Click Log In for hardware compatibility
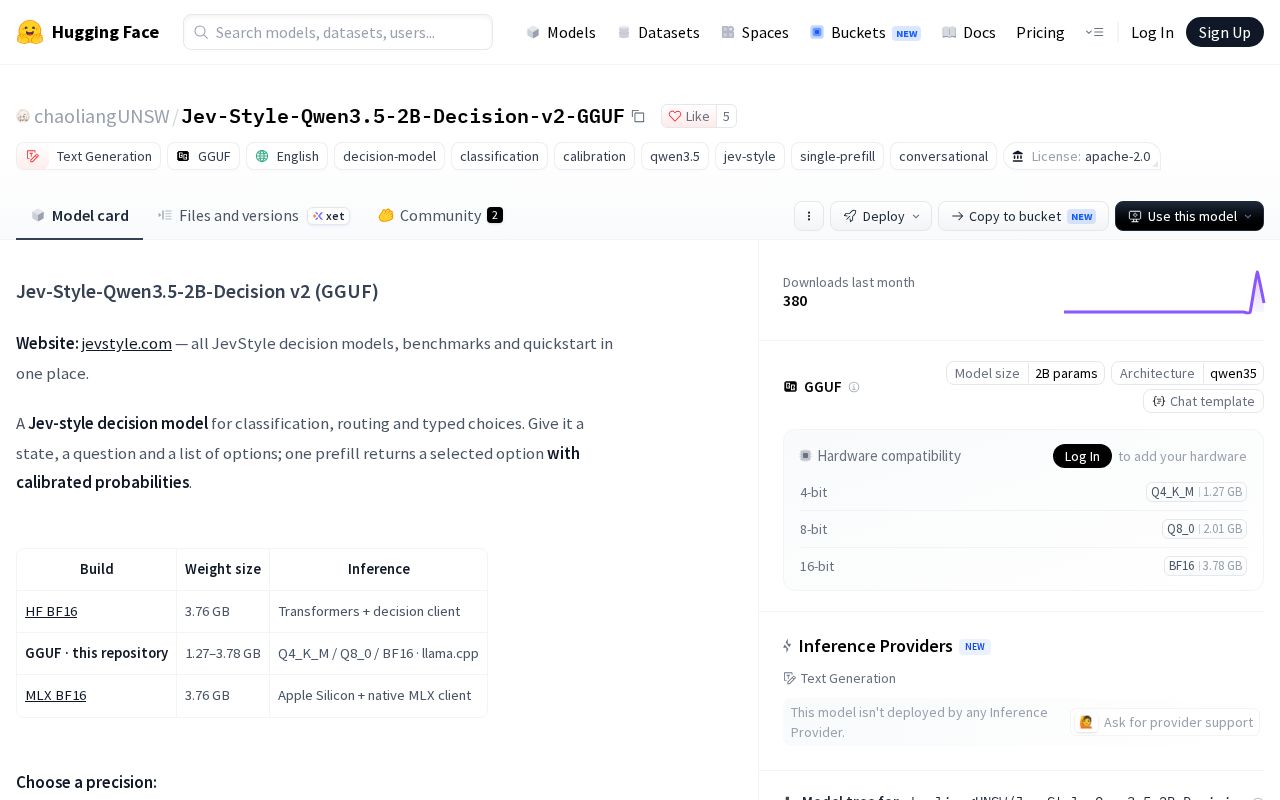1280x800 pixels. [x=1082, y=456]
